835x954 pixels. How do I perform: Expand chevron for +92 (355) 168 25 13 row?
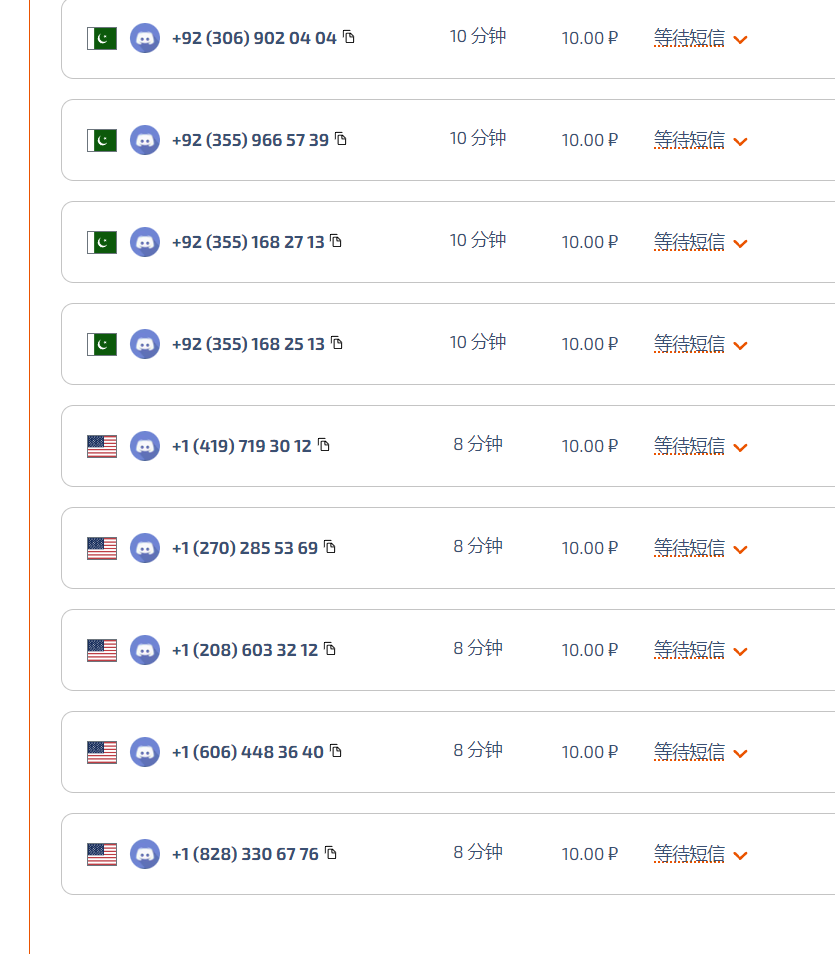740,346
